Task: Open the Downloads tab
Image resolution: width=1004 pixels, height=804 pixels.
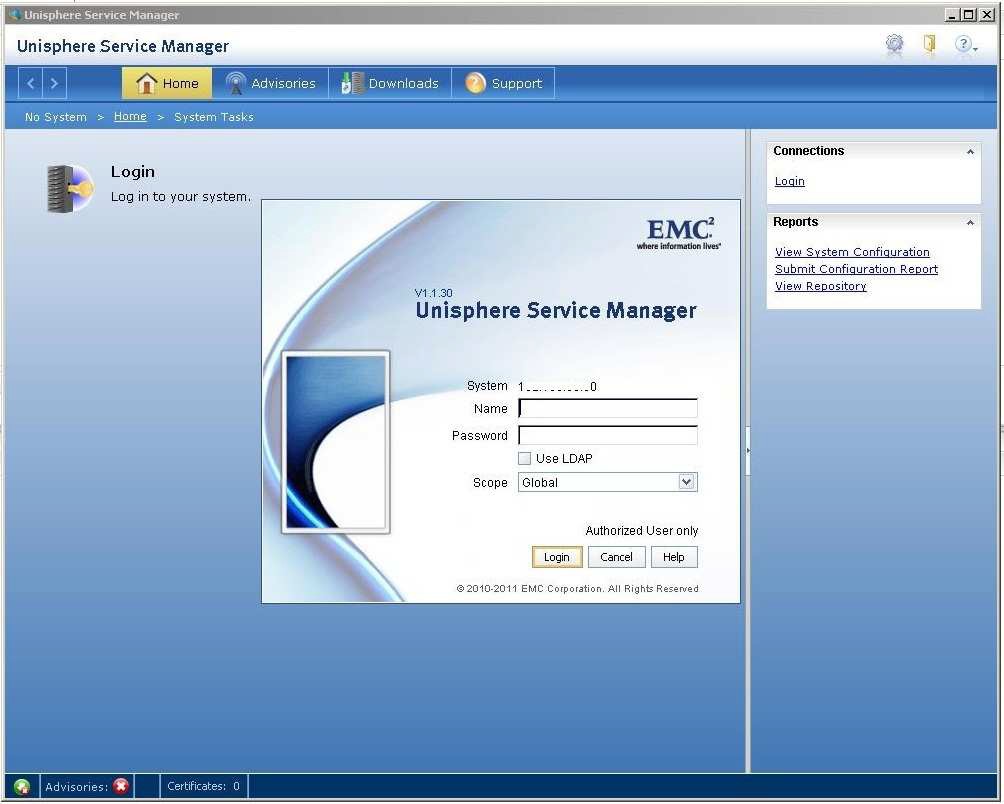Action: (390, 83)
